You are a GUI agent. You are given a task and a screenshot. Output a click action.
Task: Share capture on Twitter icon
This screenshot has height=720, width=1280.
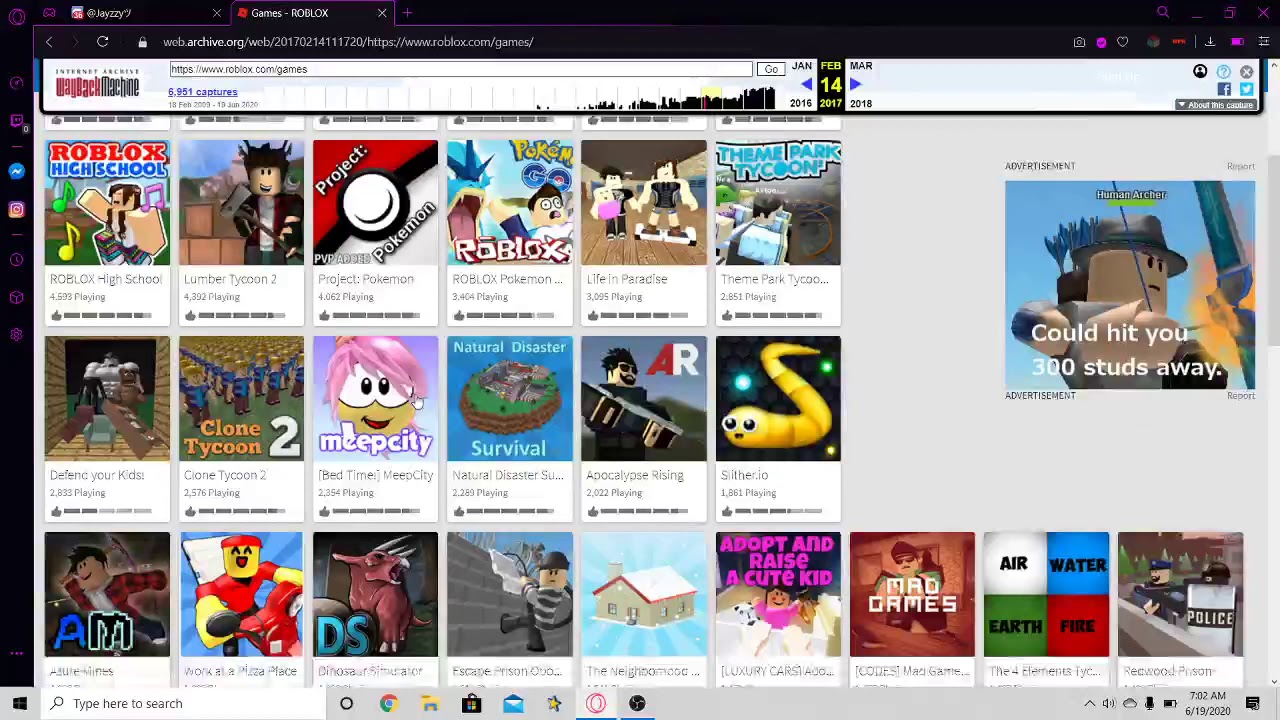(x=1247, y=90)
